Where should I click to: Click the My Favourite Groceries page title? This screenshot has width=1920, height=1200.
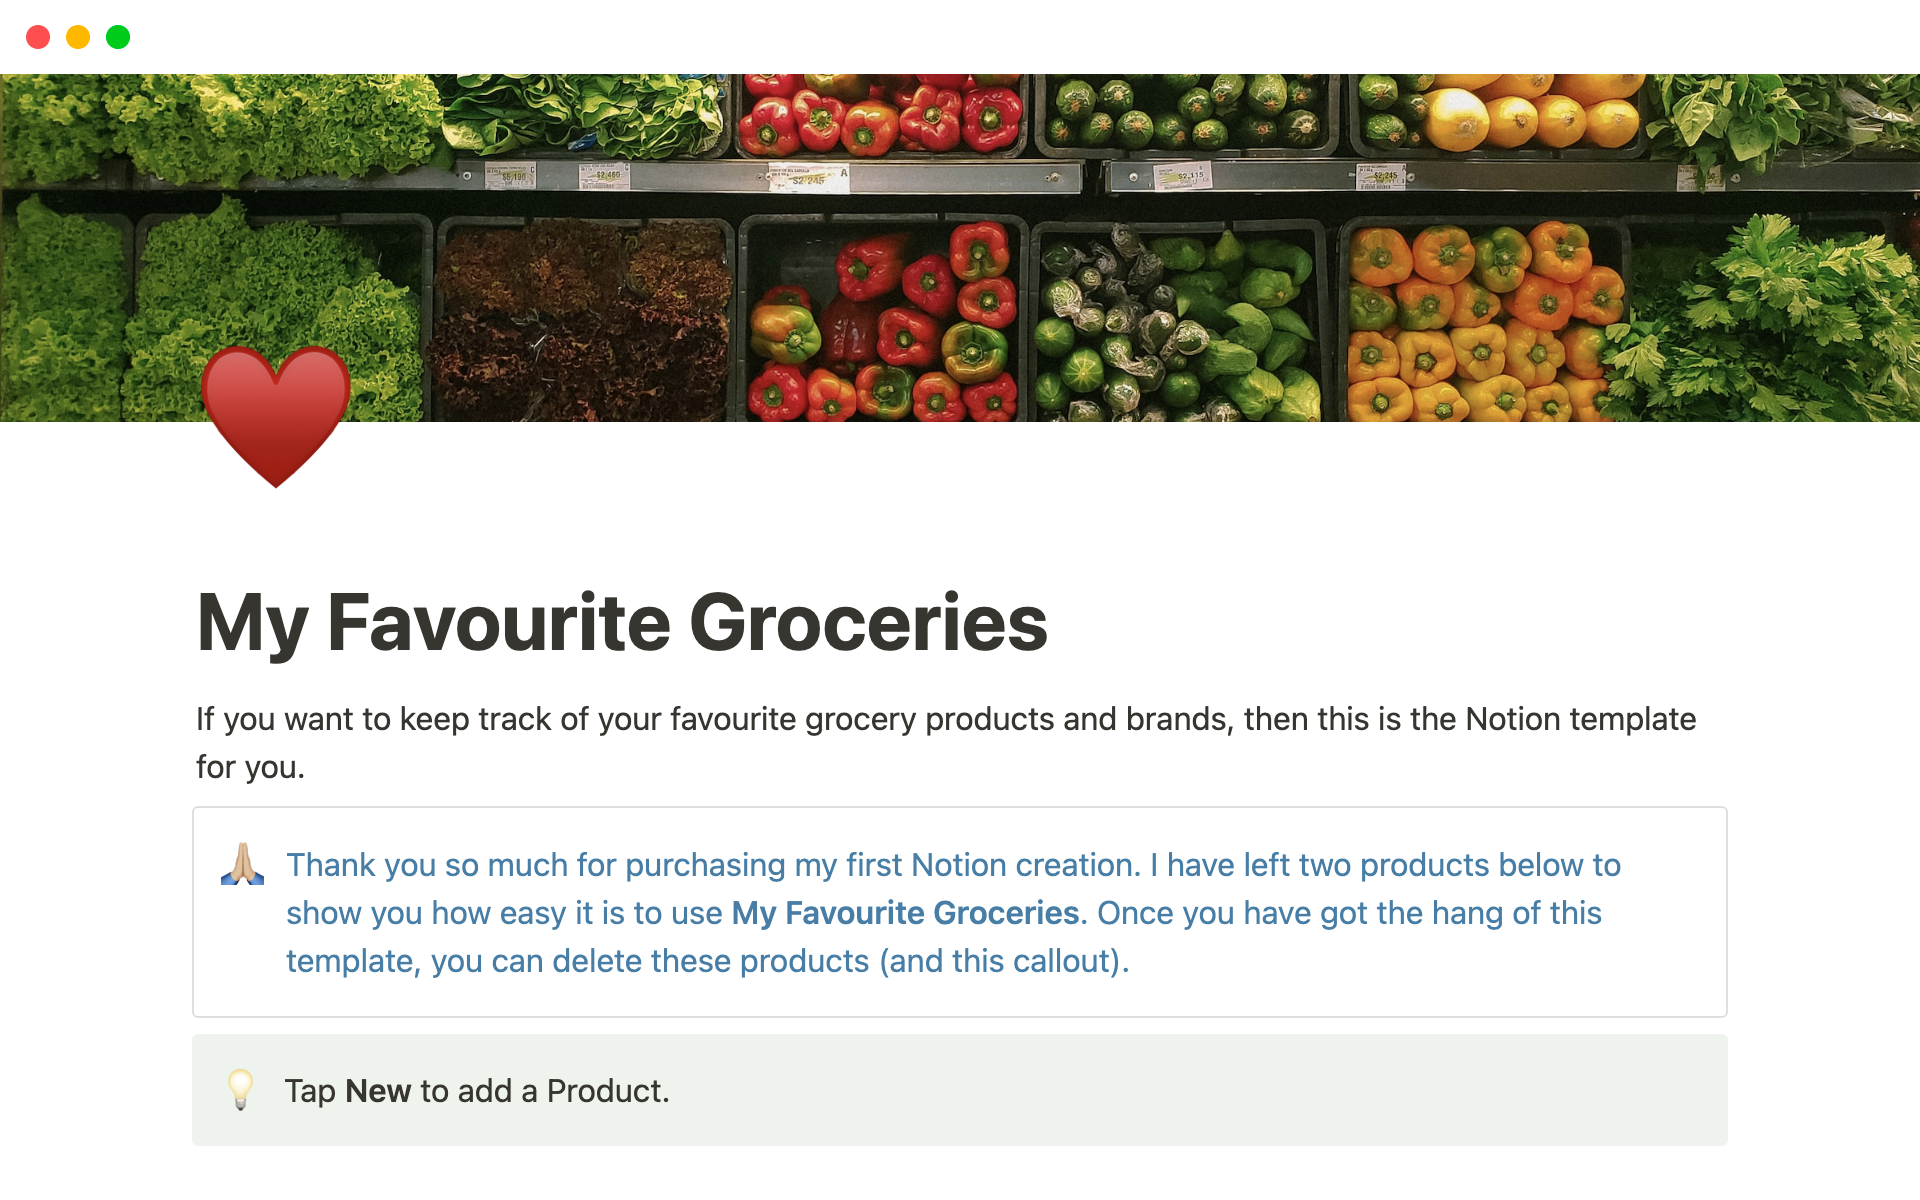tap(622, 623)
